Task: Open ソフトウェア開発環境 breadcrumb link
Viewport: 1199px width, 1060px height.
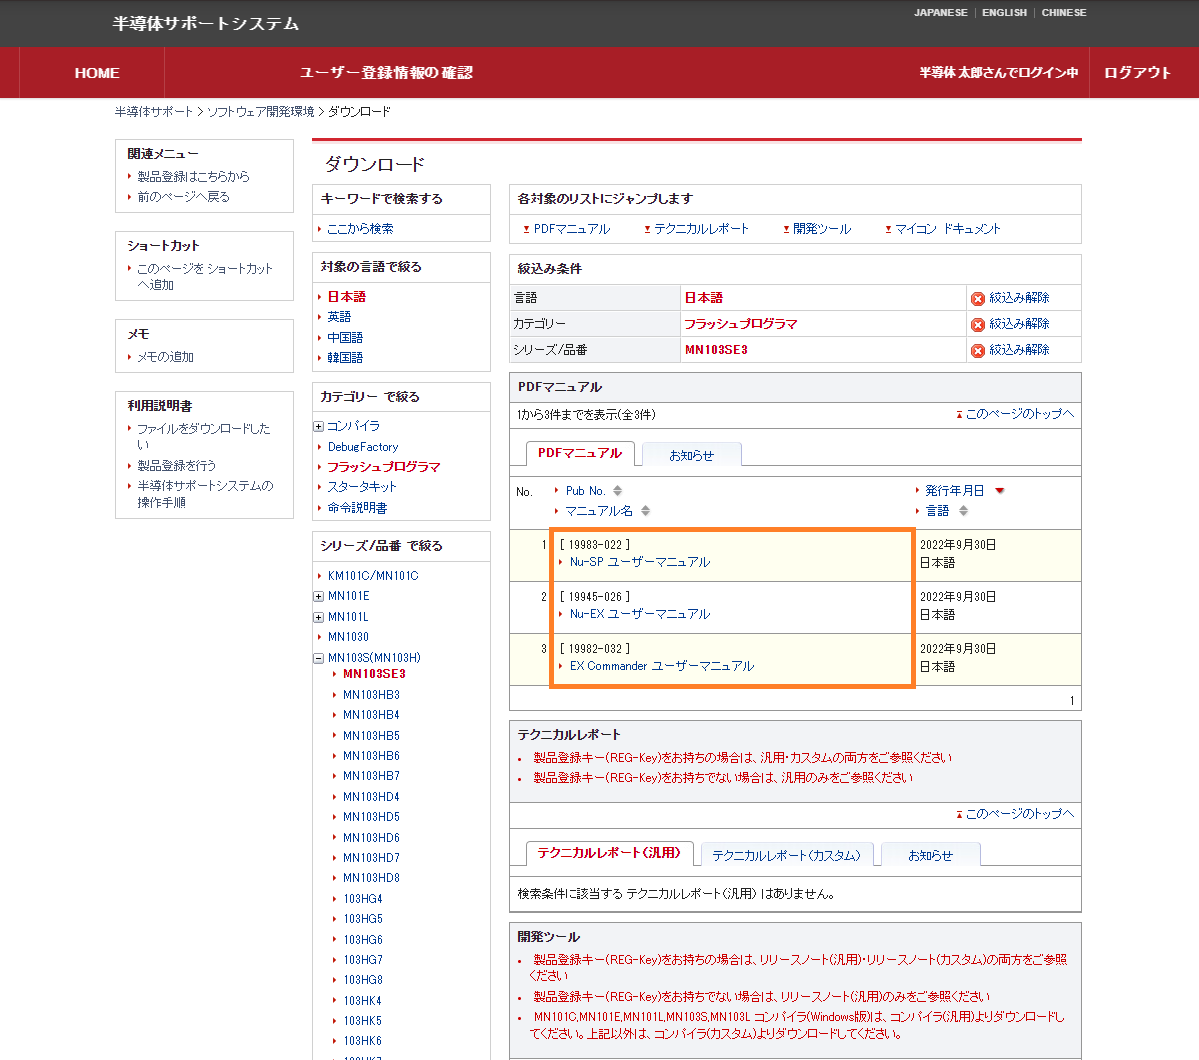Action: click(x=261, y=112)
